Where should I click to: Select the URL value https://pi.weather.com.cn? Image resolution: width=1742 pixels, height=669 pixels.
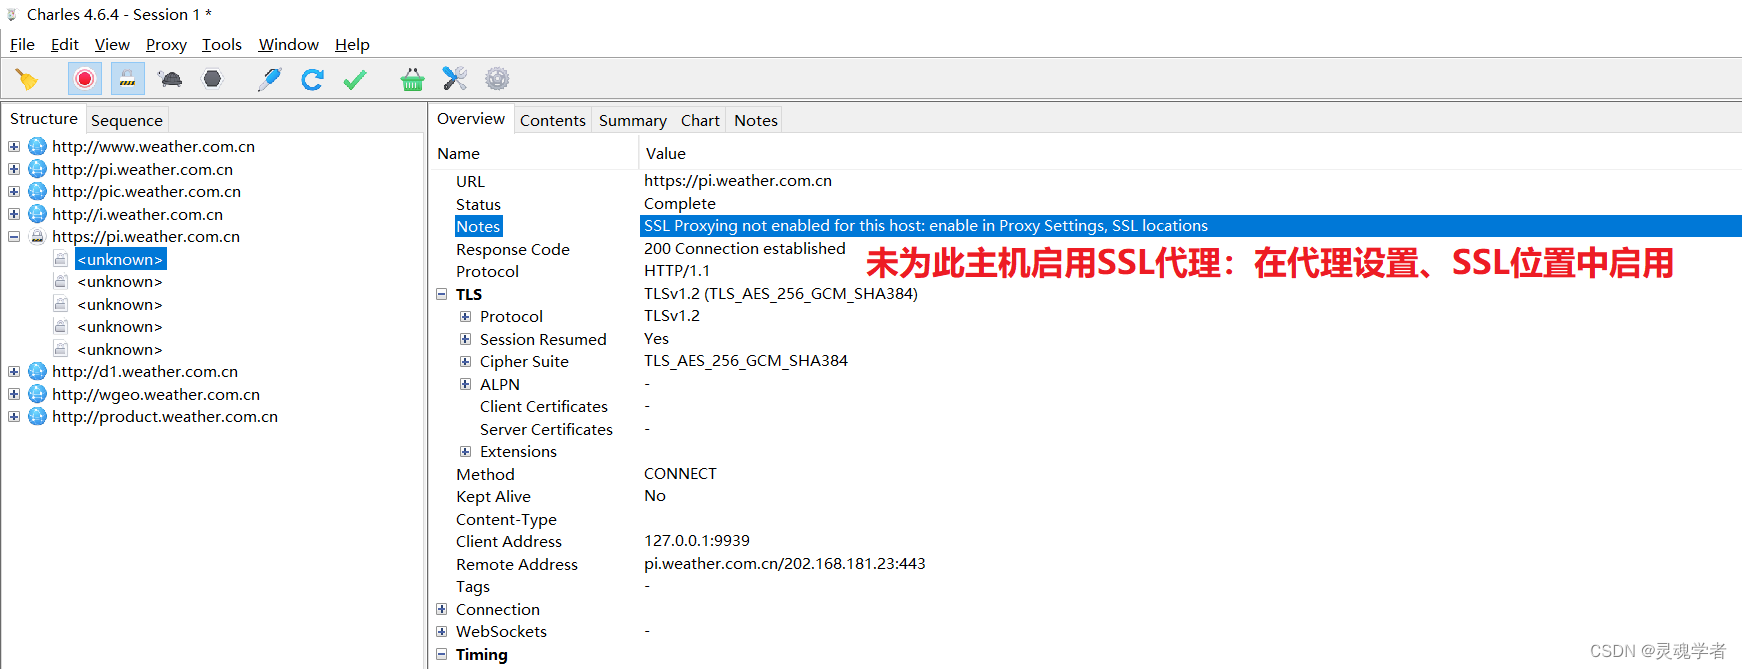(738, 181)
